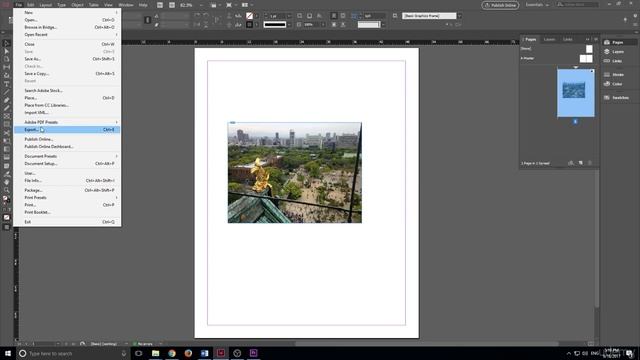
Task: Click the Delete selected pages trash icon
Action: point(590,163)
